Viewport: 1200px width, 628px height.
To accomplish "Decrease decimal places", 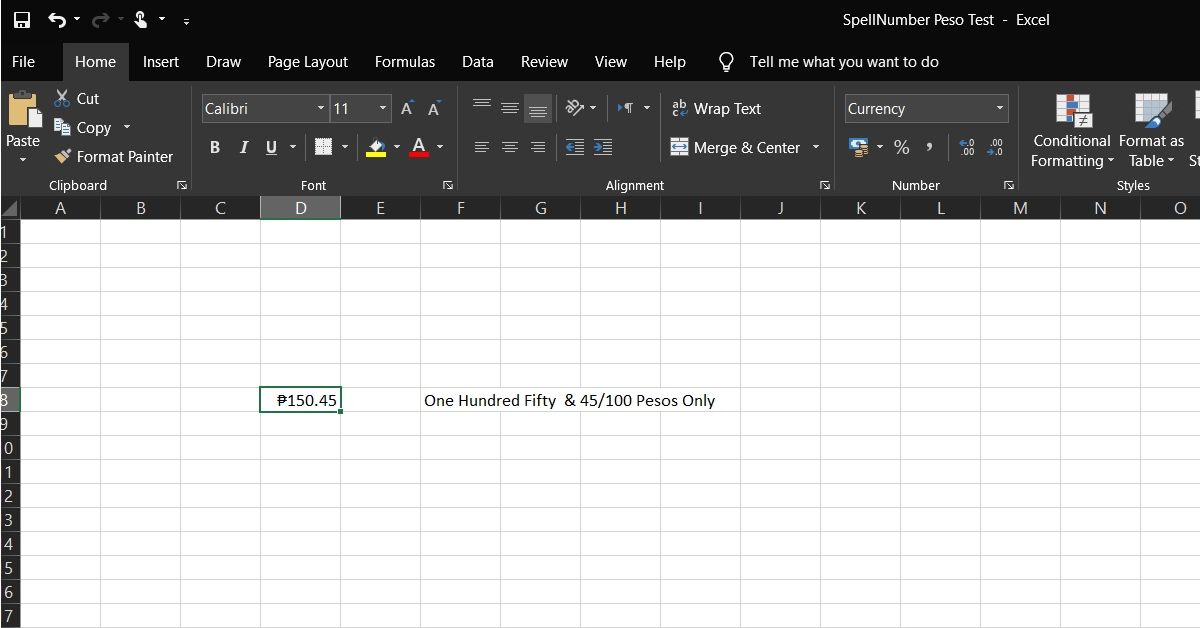I will click(994, 147).
